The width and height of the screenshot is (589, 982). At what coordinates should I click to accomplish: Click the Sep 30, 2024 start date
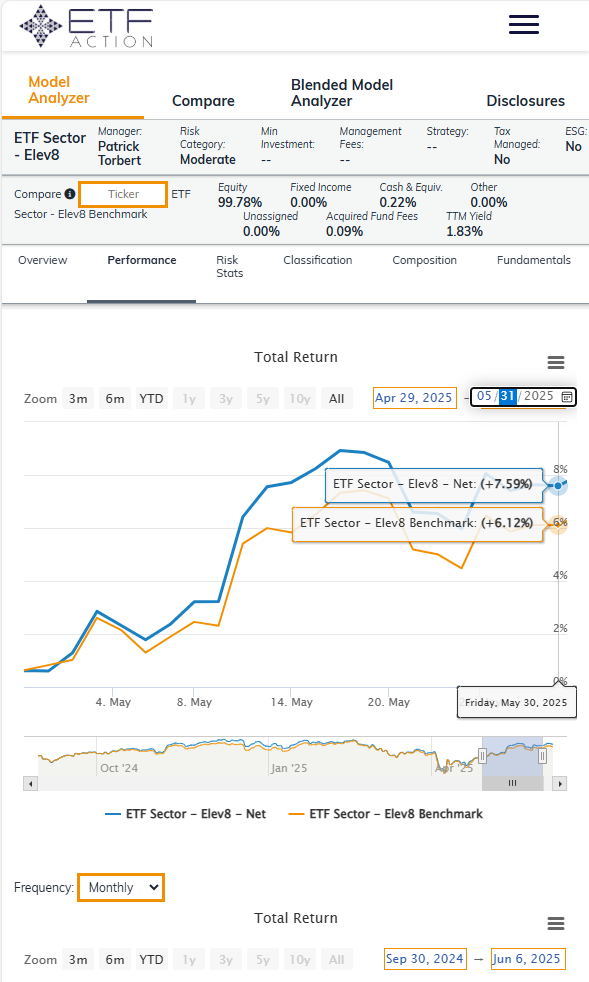tap(425, 959)
